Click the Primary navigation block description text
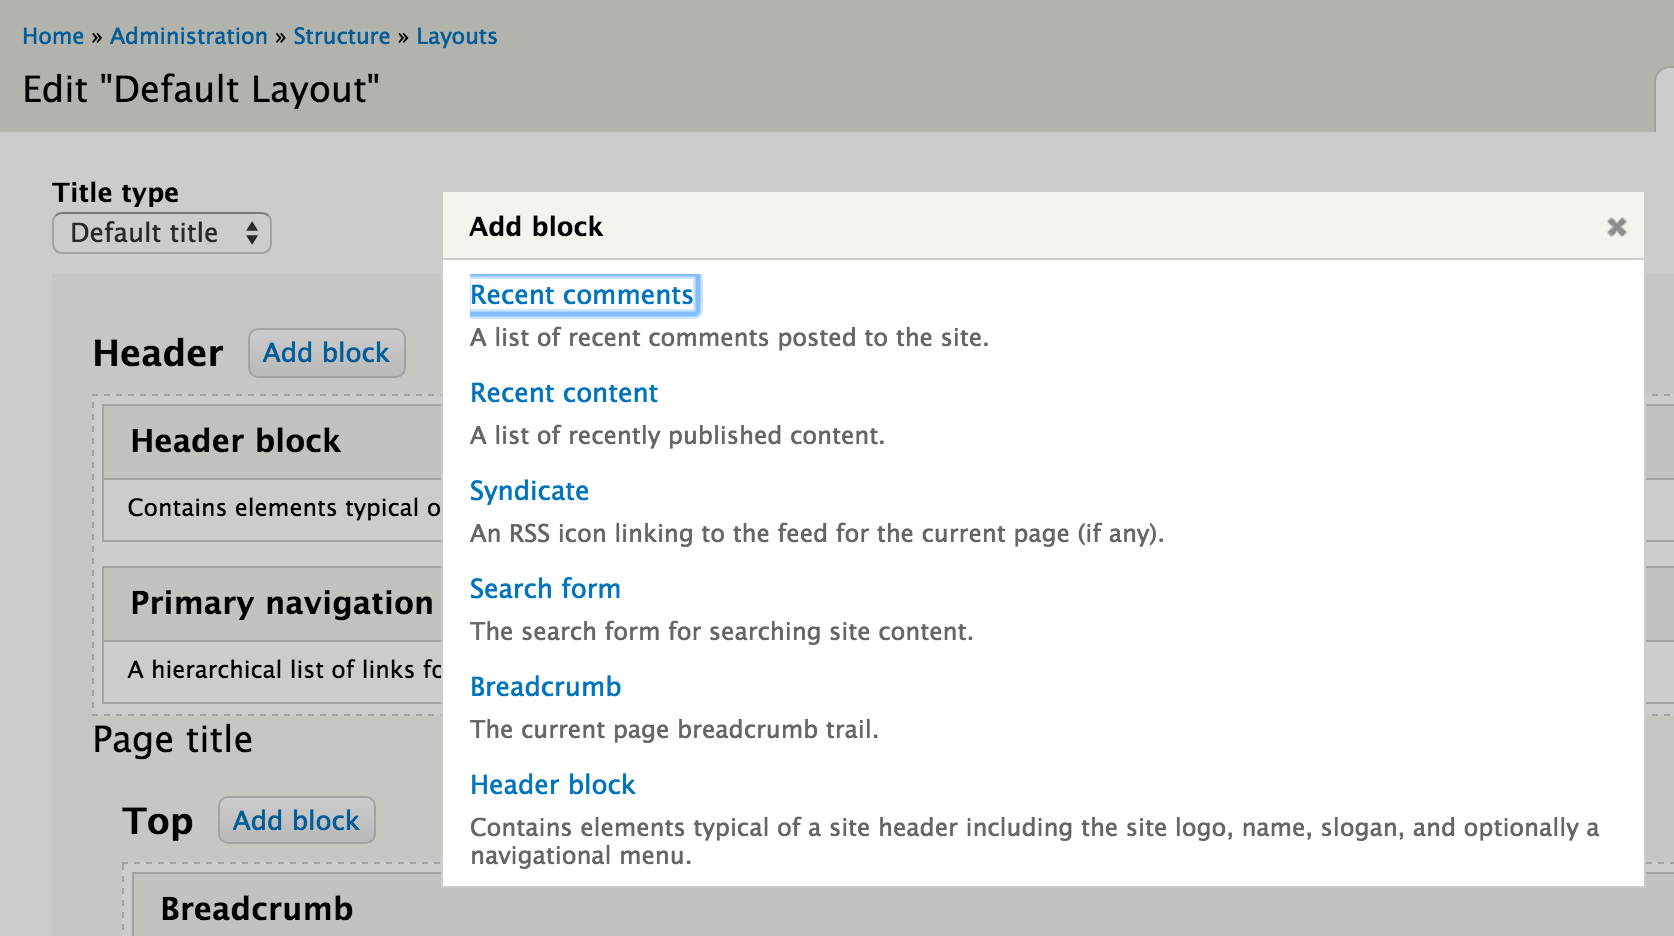Screen dimensions: 1674x936 pyautogui.click(x=284, y=669)
